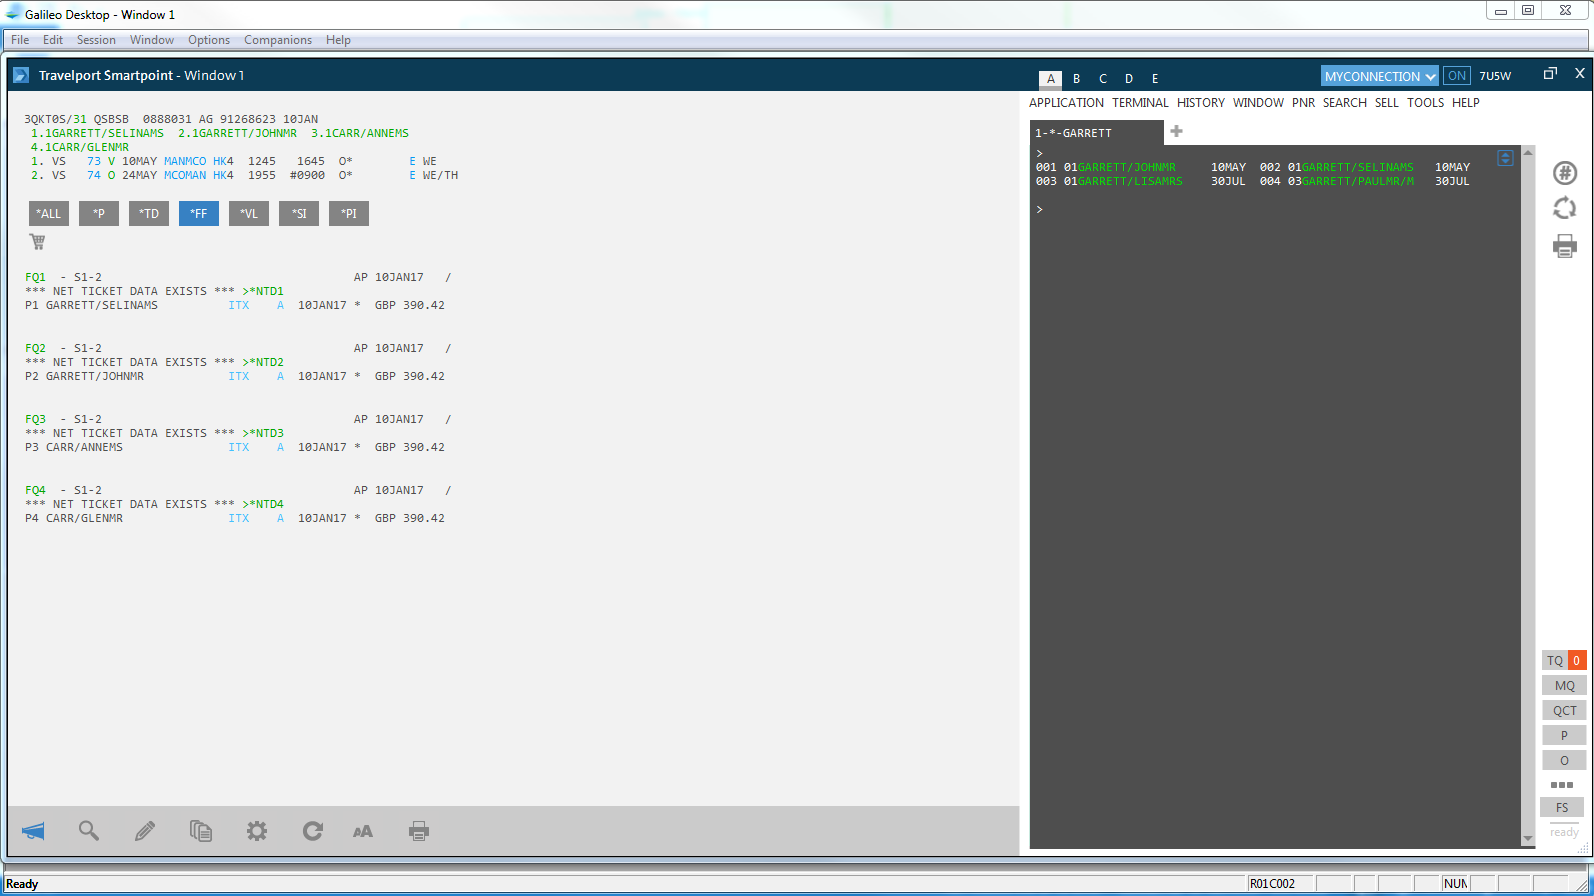Screen dimensions: 1594x896
Task: Toggle the ON connection switch
Action: [x=1457, y=76]
